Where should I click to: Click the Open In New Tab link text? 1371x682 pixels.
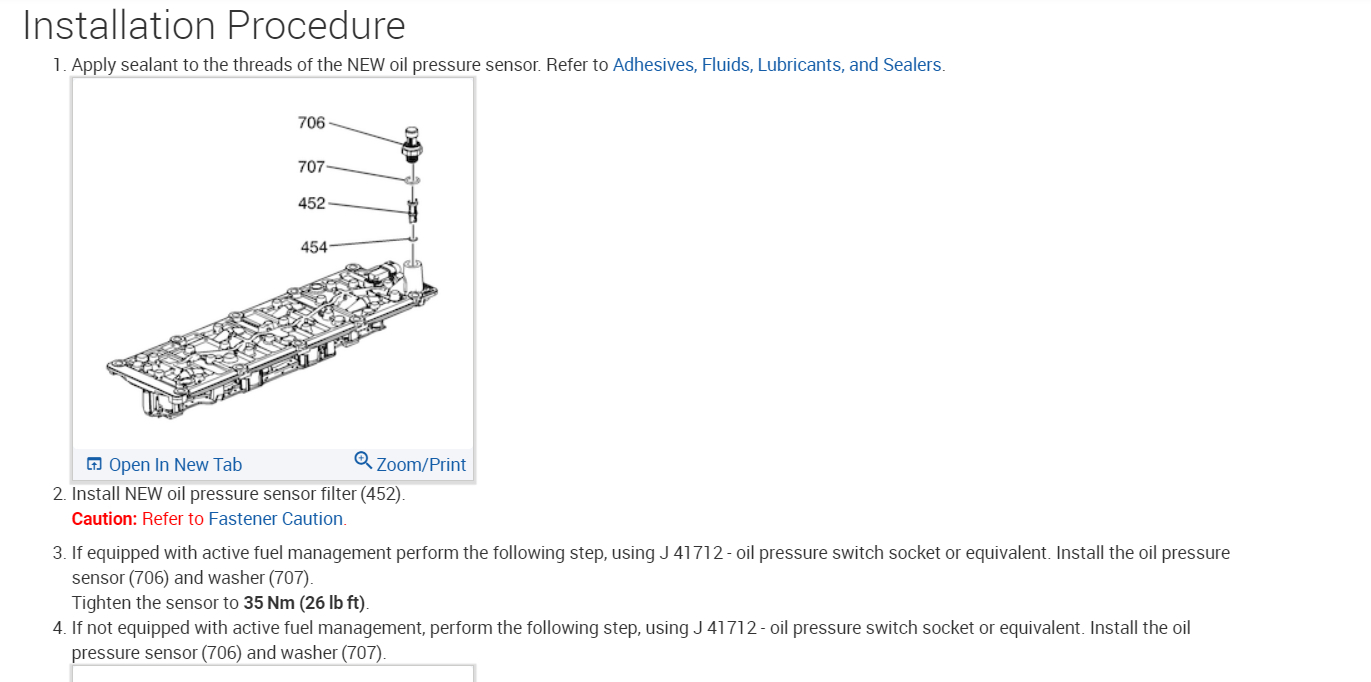175,464
